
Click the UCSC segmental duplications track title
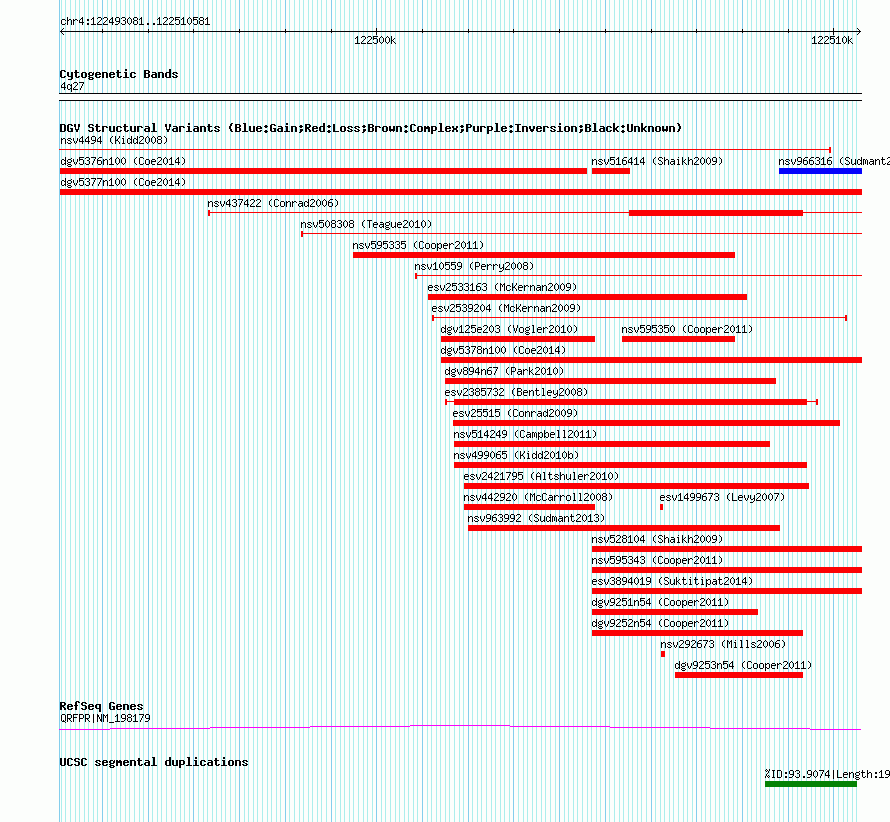coord(154,762)
